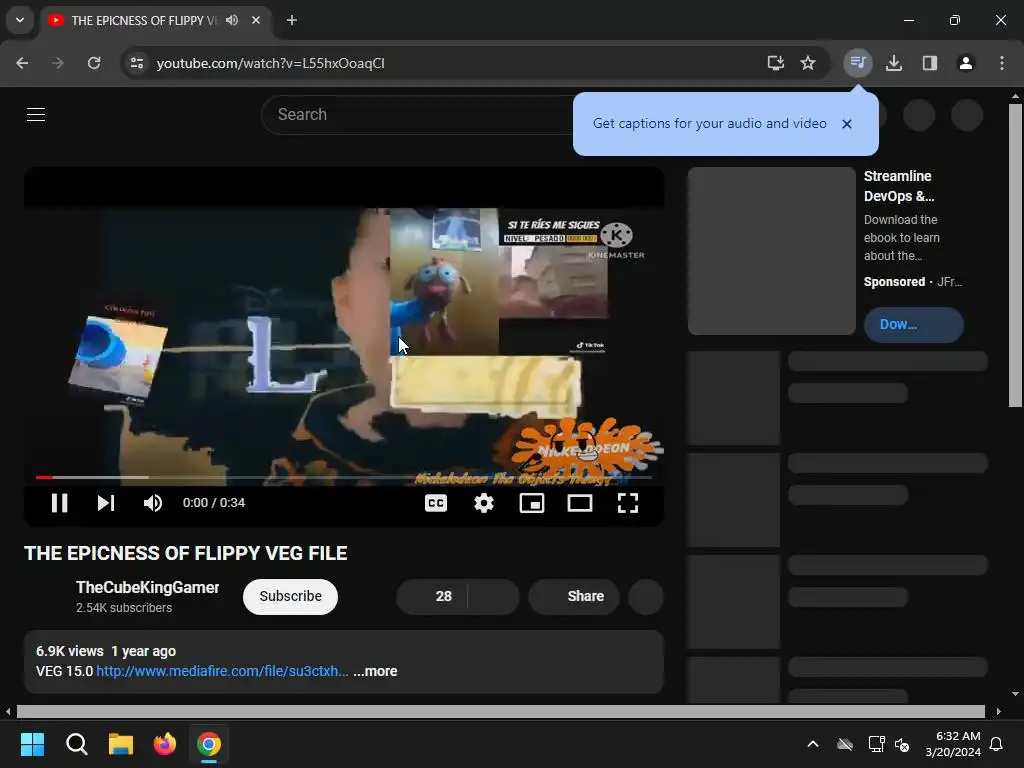This screenshot has height=768, width=1024.
Task: Open Chrome downloads icon
Action: pos(894,63)
